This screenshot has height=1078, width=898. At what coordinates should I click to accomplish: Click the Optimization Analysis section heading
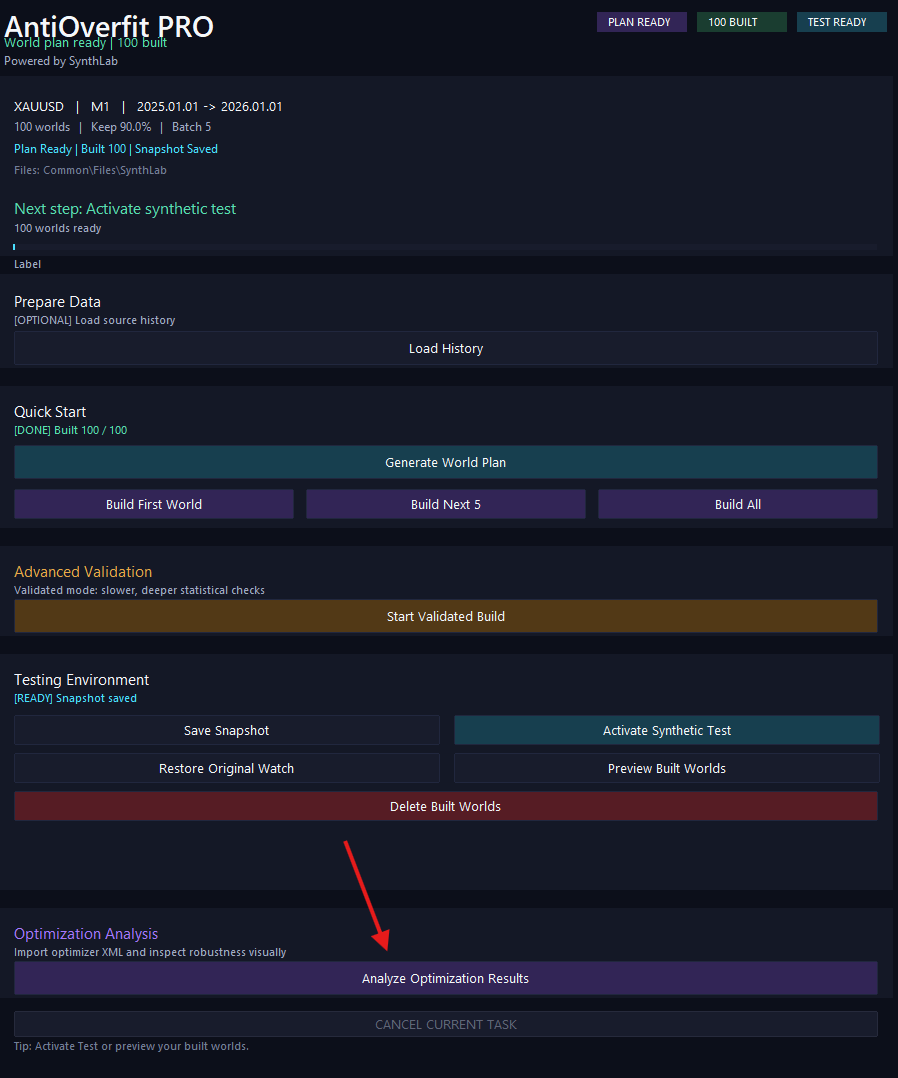(86, 934)
